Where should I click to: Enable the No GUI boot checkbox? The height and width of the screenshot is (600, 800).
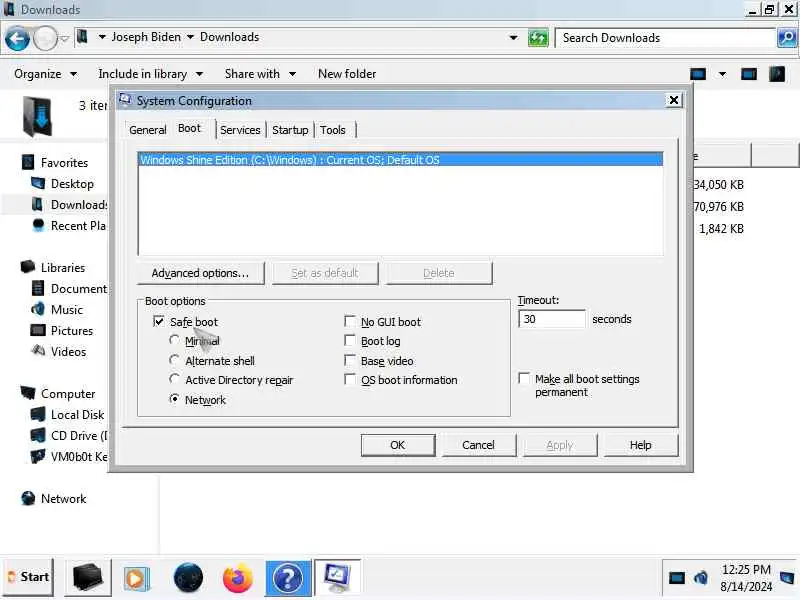[350, 321]
